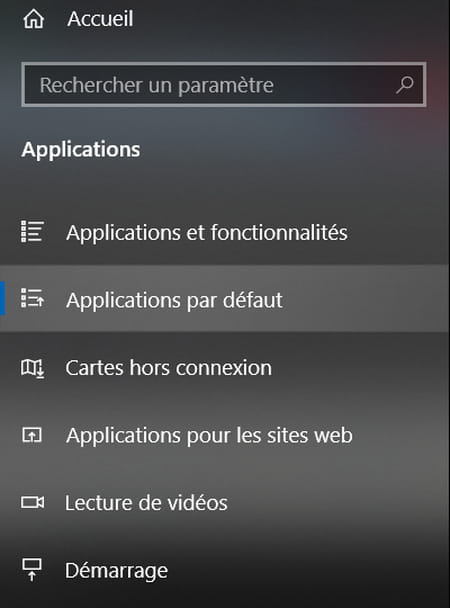Go to Accueil settings home
Viewport: 450px width, 608px height.
click(100, 19)
